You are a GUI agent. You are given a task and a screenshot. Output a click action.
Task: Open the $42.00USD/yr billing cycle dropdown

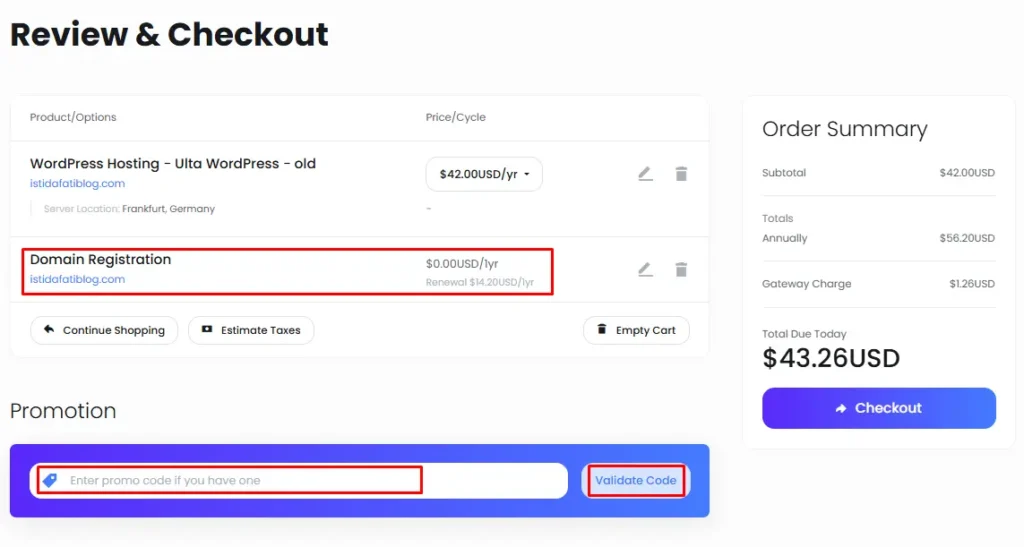[484, 174]
